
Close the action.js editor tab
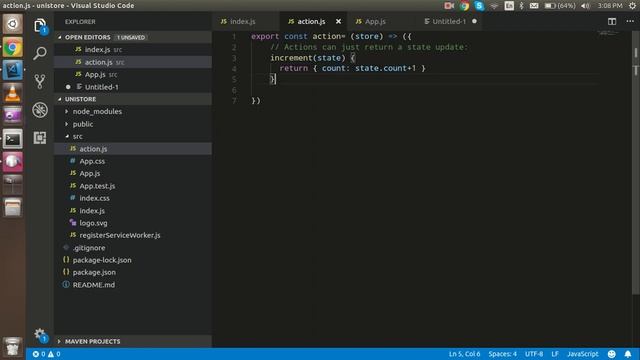tap(338, 21)
